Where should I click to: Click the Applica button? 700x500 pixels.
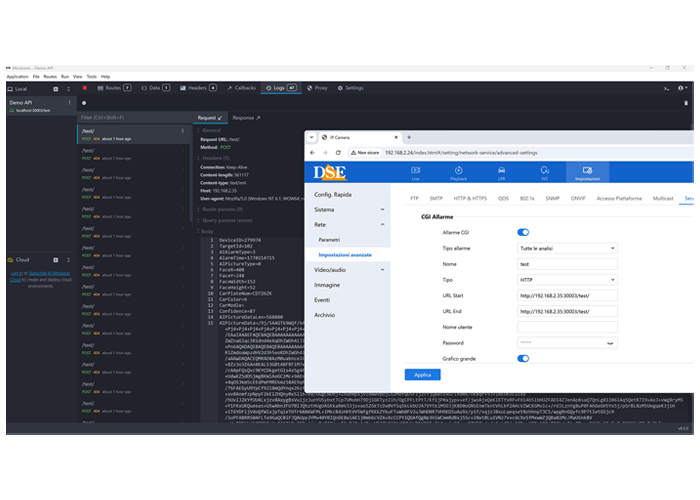(x=422, y=375)
